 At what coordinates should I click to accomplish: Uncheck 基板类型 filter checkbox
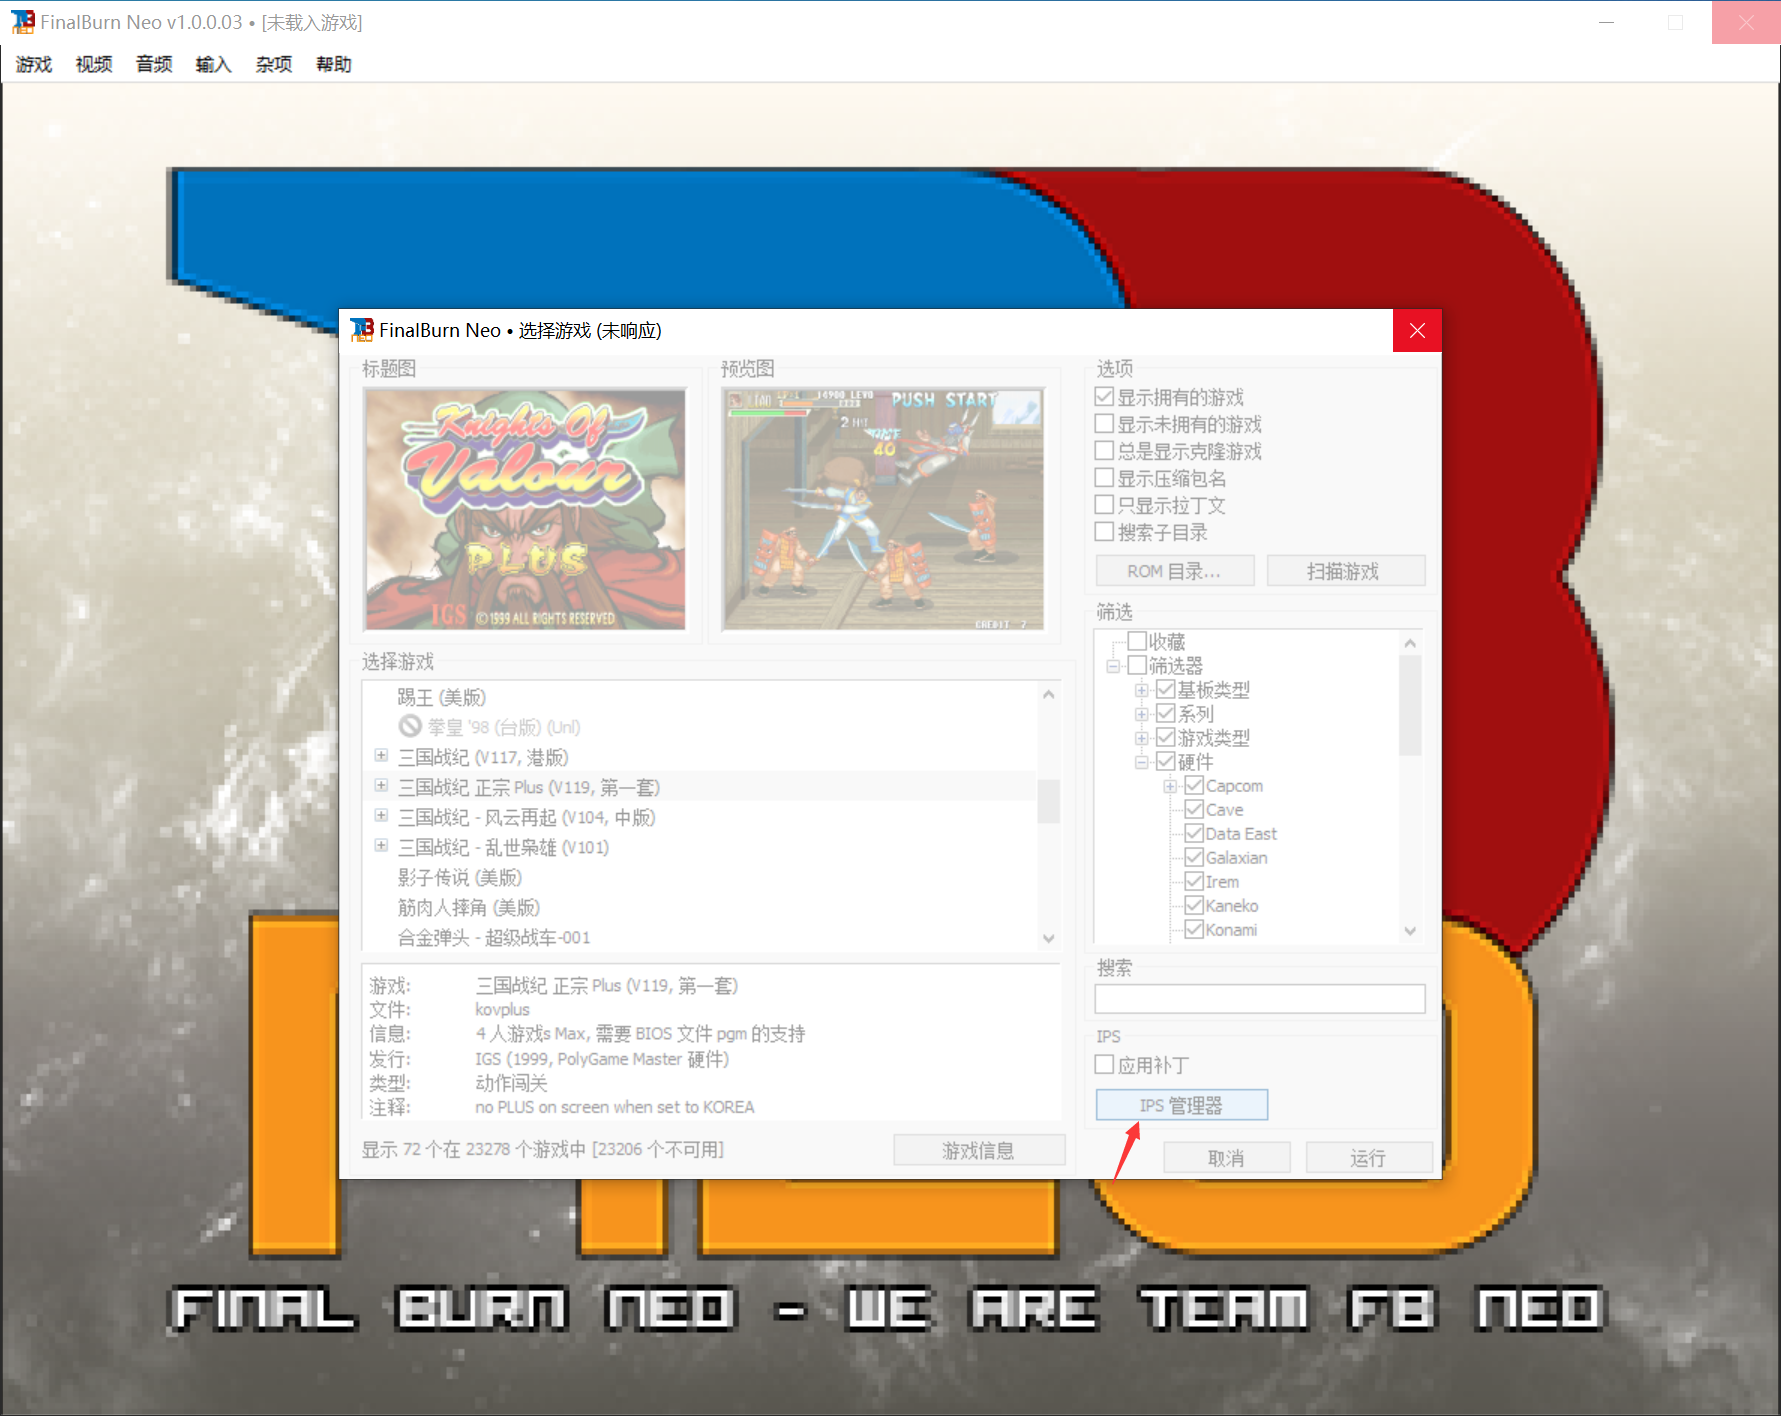[x=1165, y=689]
